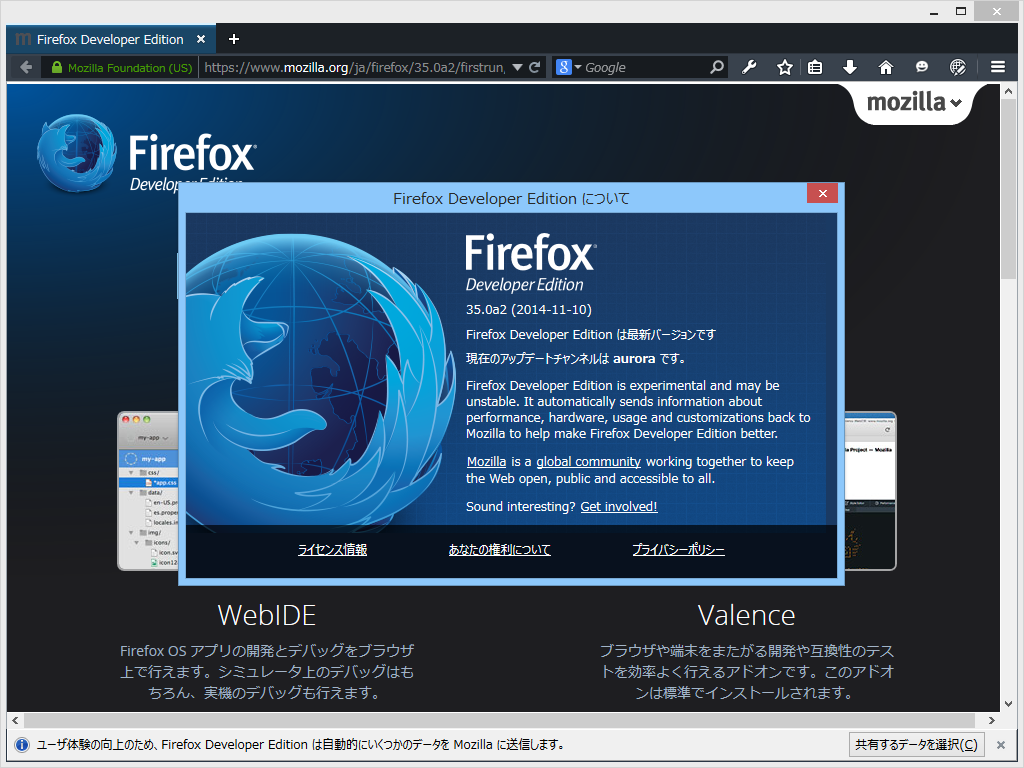Bookmark this page with the star icon
The width and height of the screenshot is (1024, 768).
pyautogui.click(x=784, y=66)
